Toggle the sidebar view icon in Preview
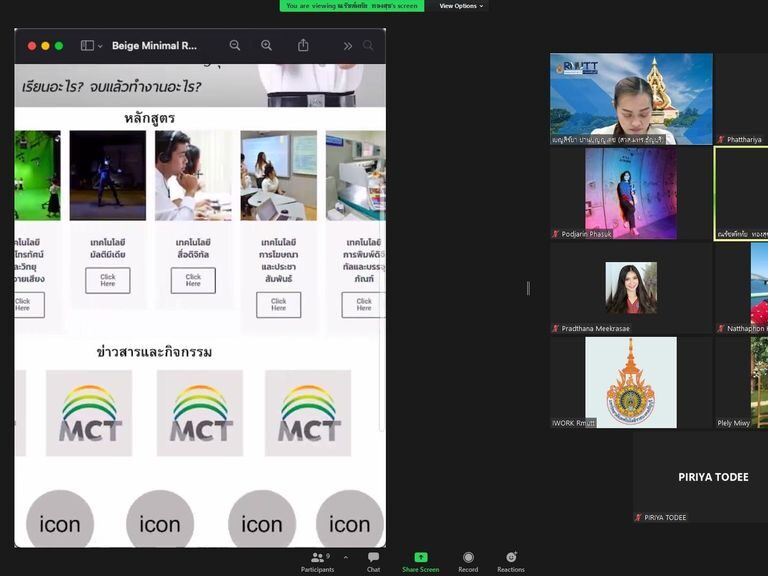This screenshot has height=576, width=768. pos(87,46)
